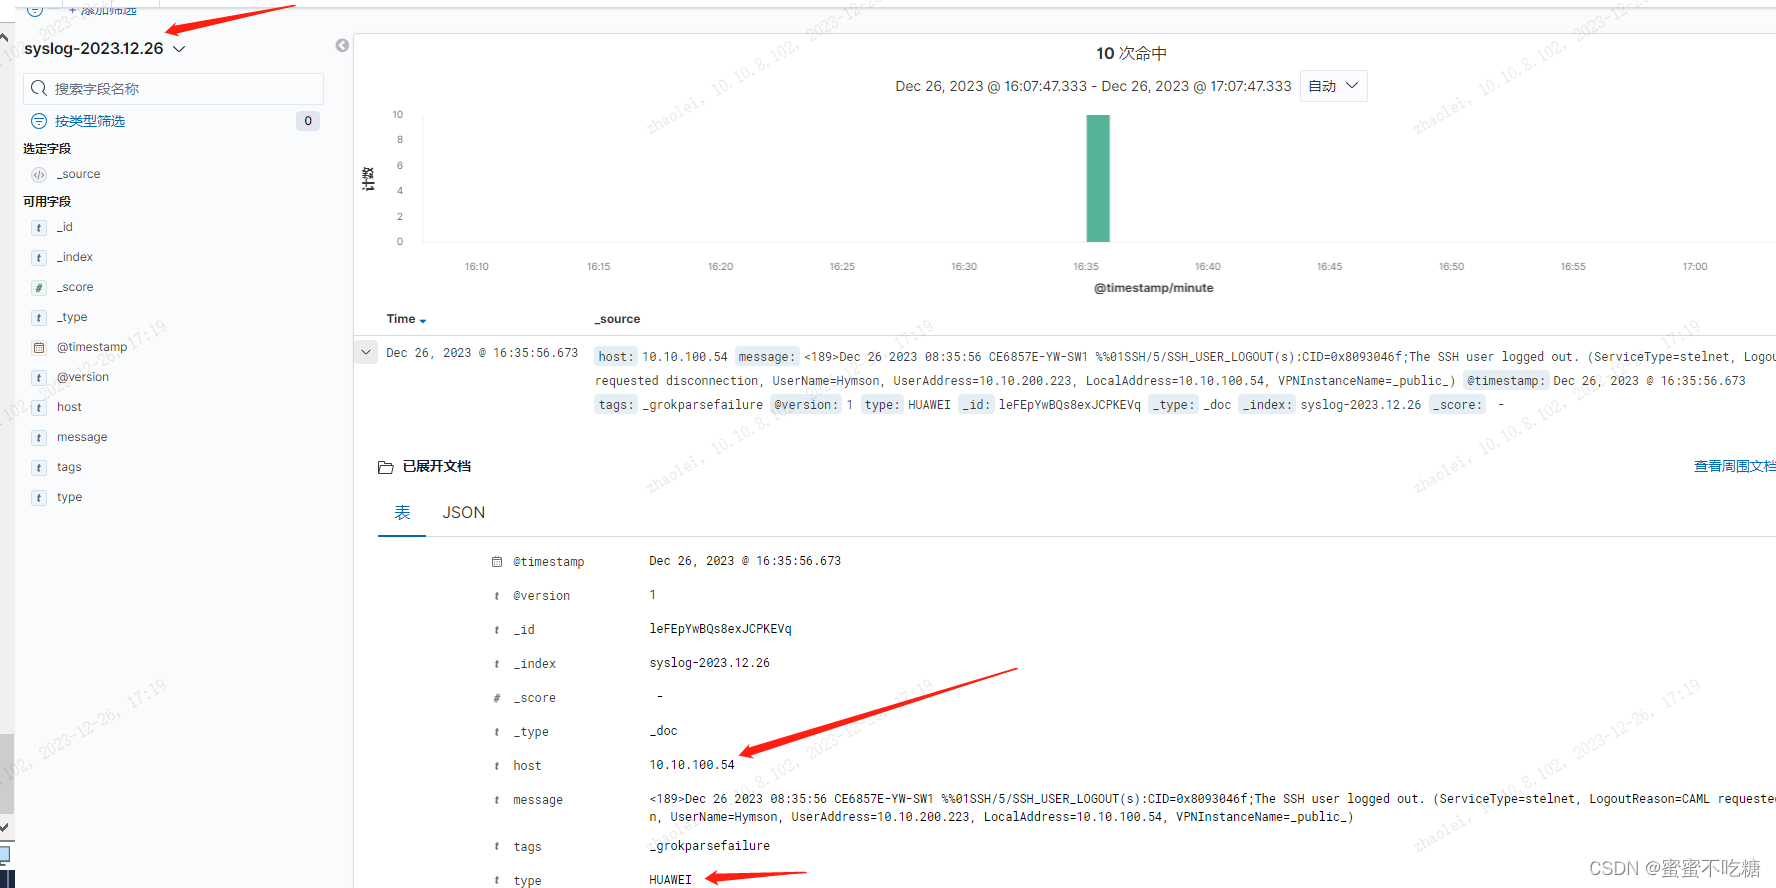
Task: Click the _source field's code icon
Action: [39, 175]
